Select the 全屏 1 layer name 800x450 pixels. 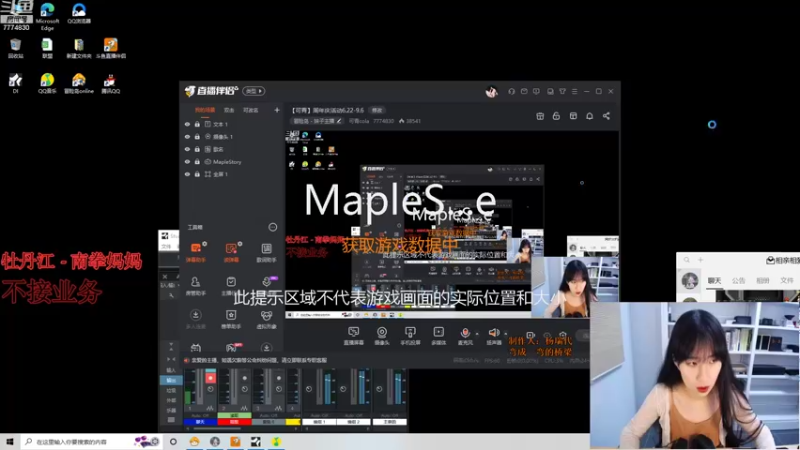point(220,174)
